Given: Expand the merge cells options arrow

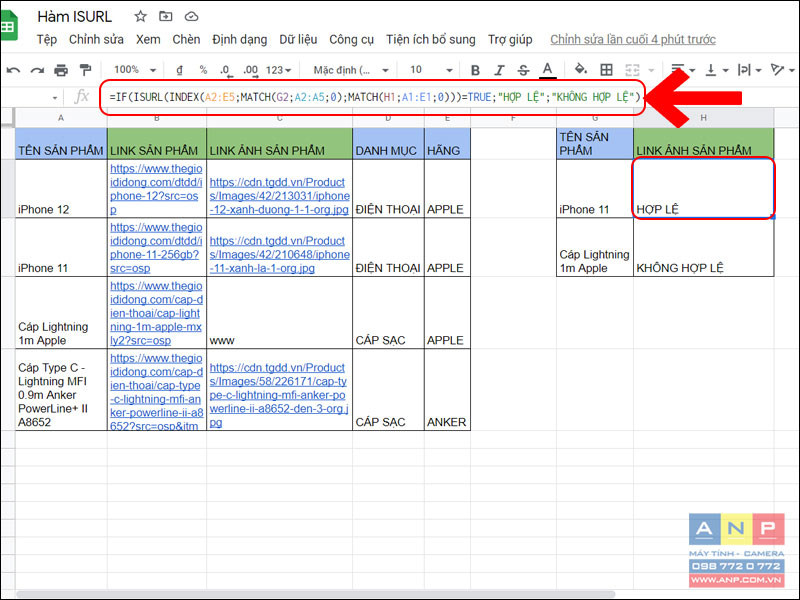Looking at the screenshot, I should [651, 70].
